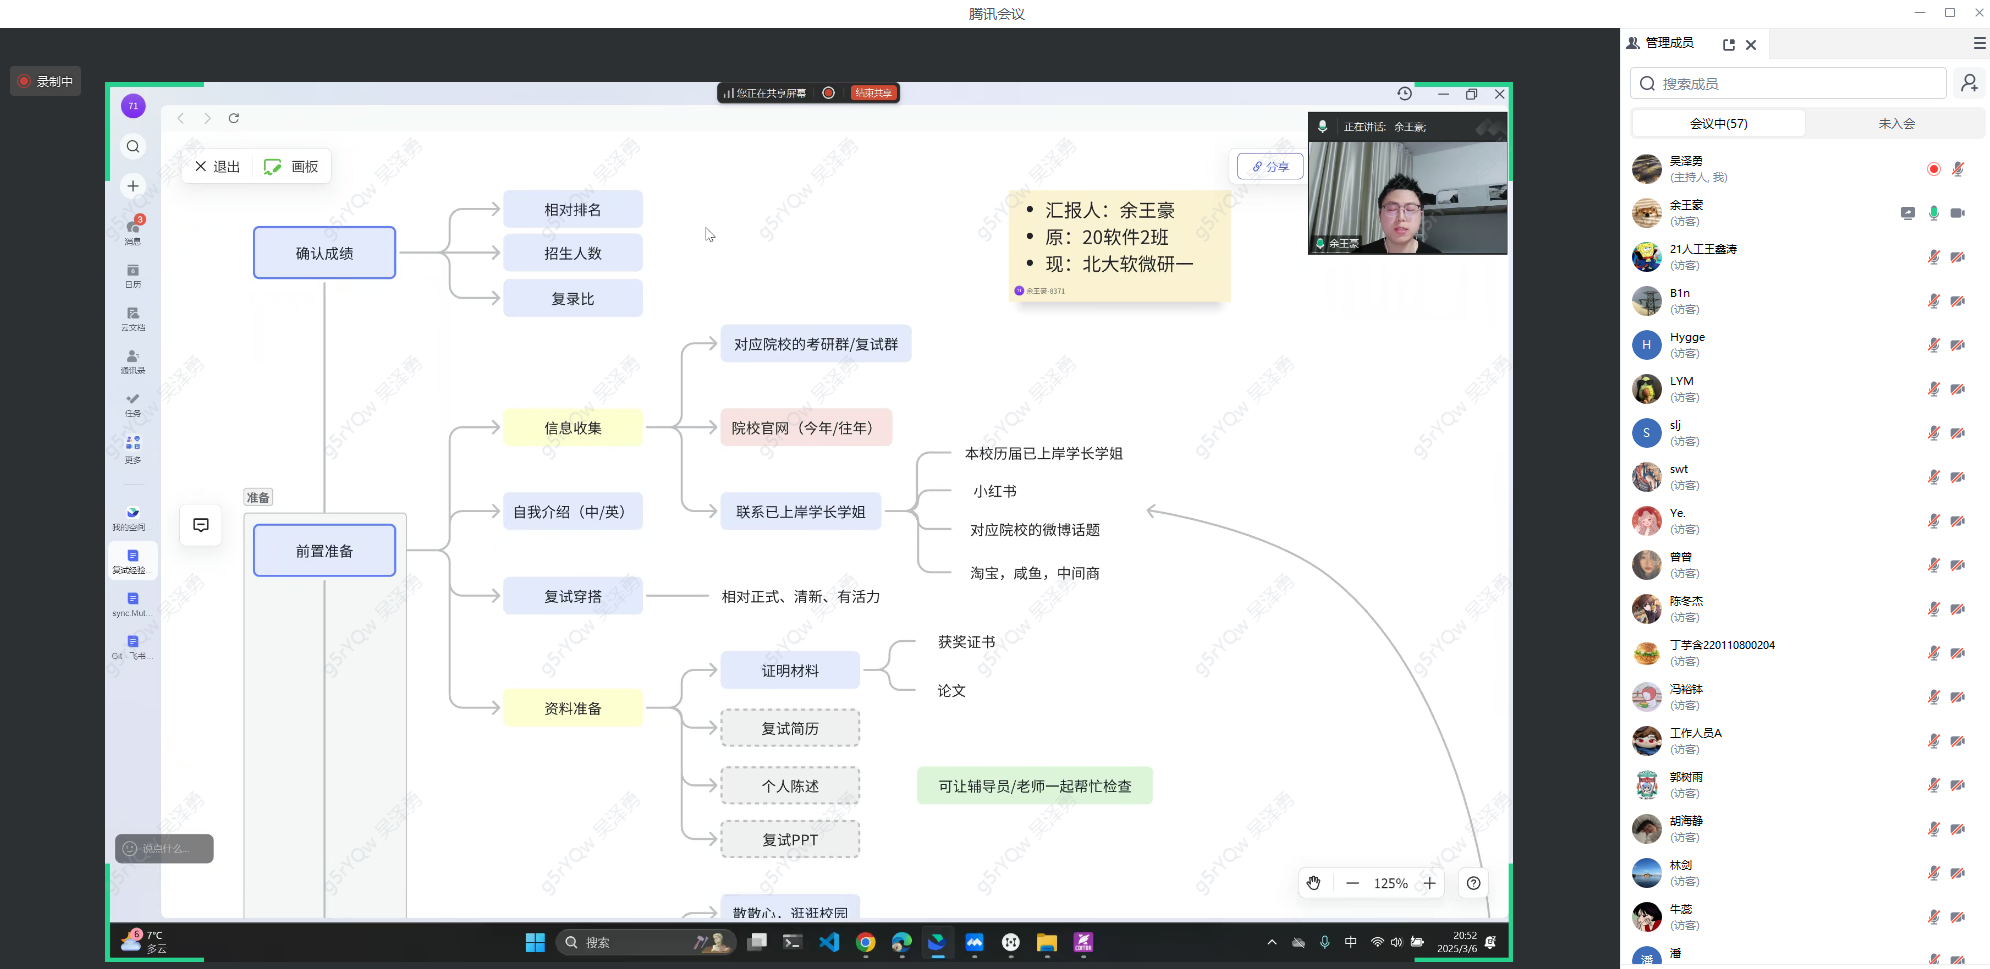Open the 更多 more apps in sidebar

click(133, 448)
